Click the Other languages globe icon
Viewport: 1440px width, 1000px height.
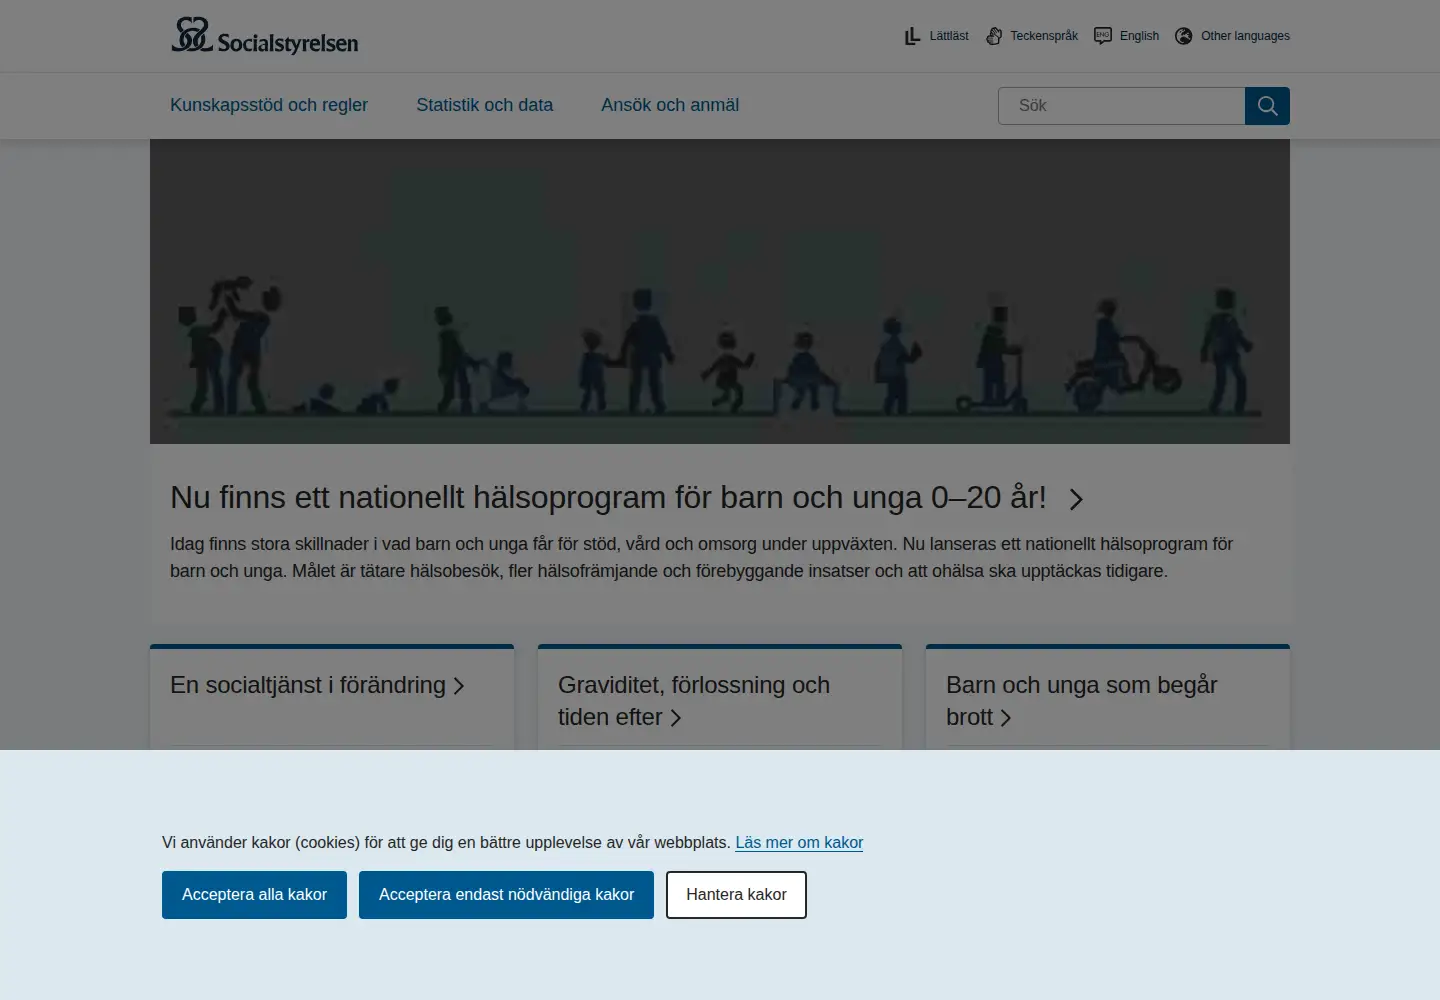[1184, 36]
